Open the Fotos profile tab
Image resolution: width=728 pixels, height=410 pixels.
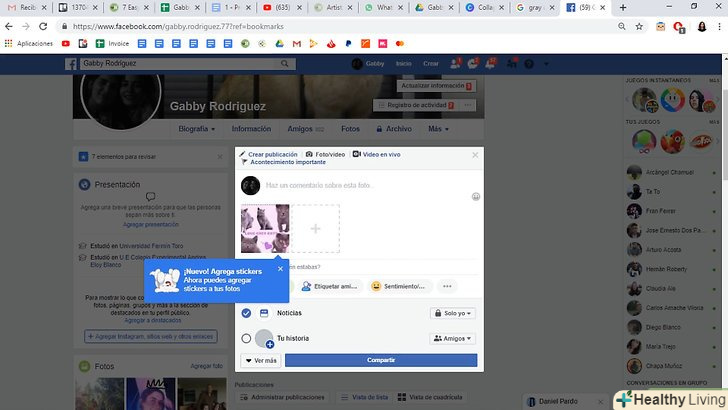350,129
